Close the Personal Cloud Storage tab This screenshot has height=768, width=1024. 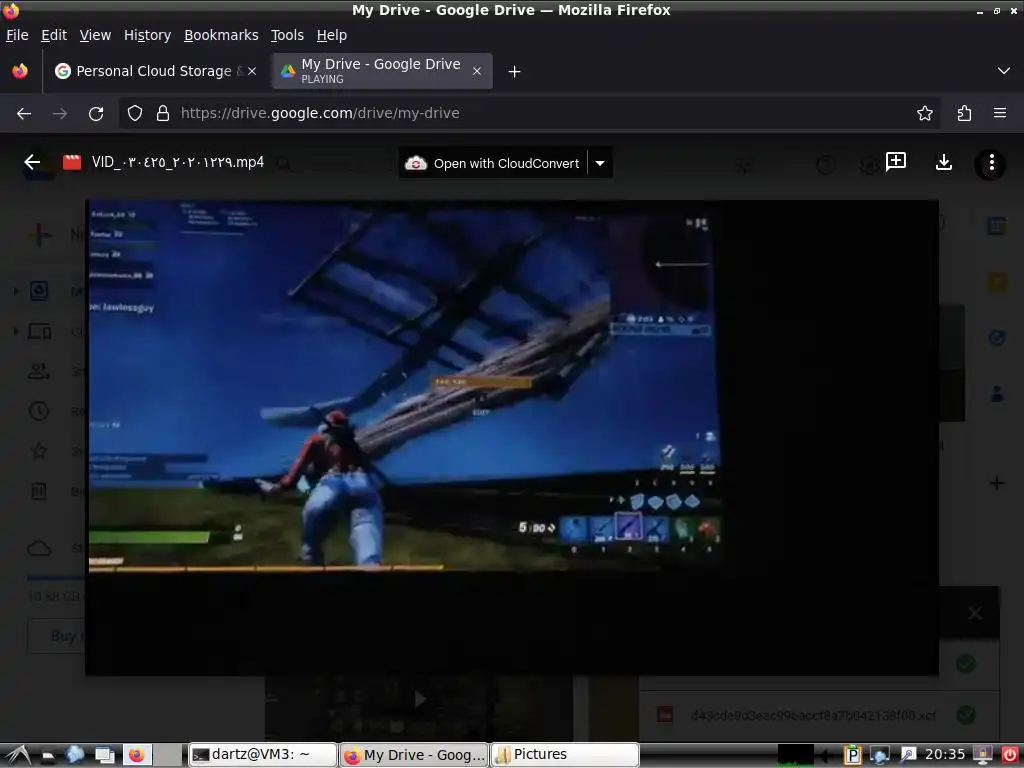[x=252, y=71]
